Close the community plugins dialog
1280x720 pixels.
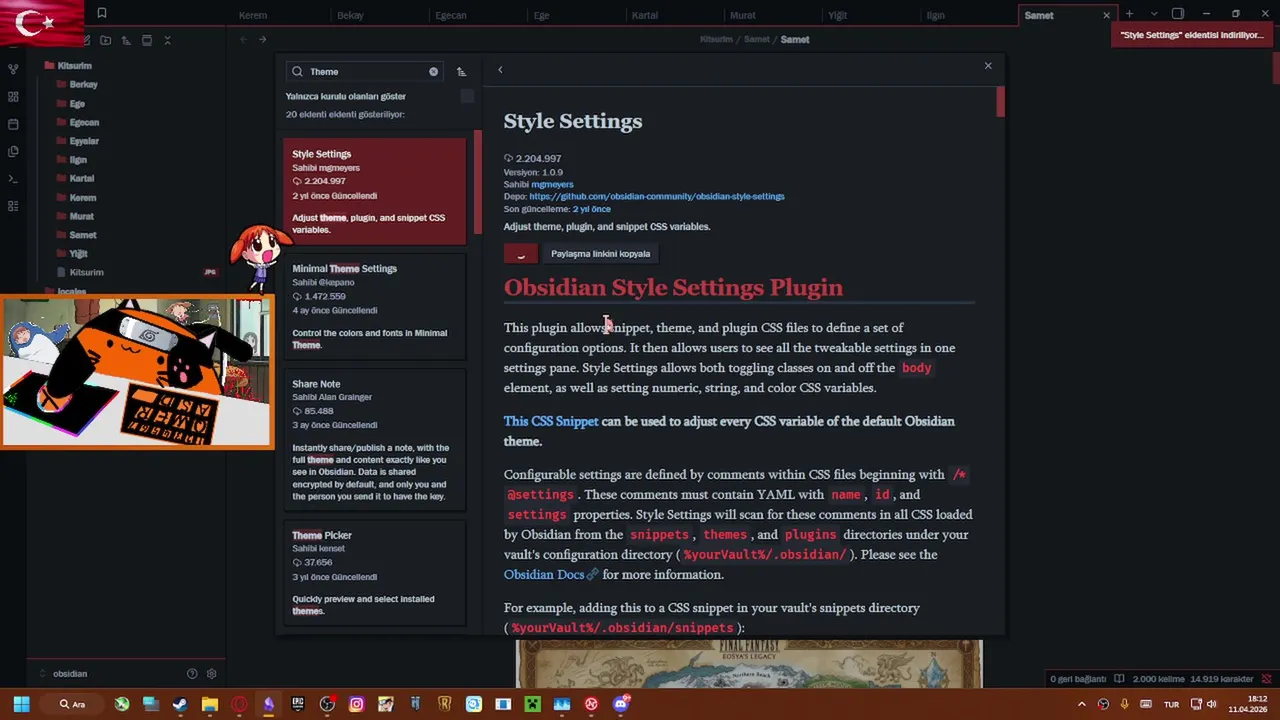tap(988, 66)
